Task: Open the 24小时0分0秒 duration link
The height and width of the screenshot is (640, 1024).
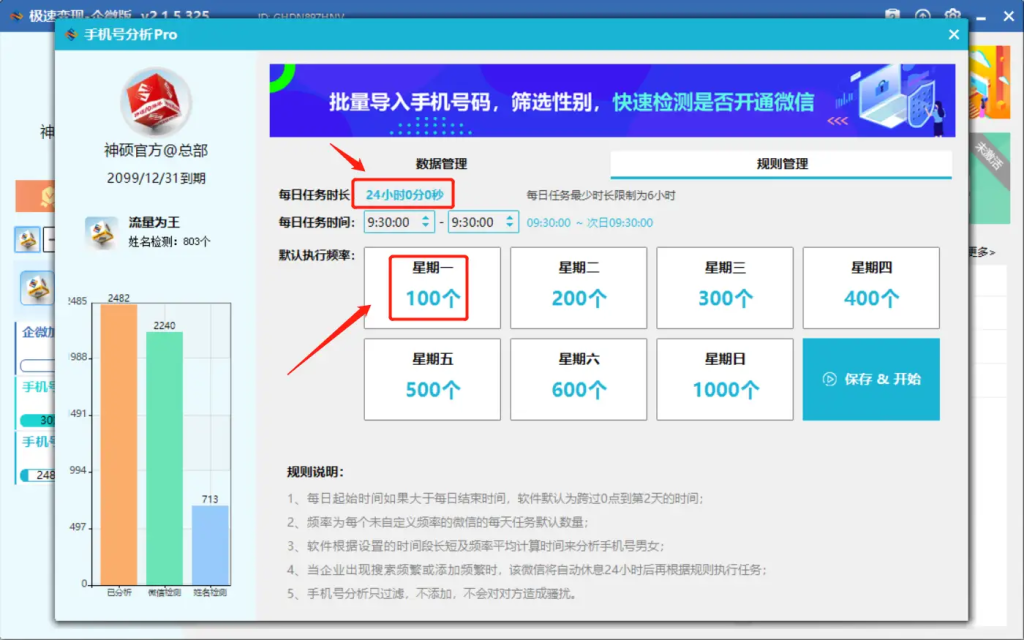Action: (406, 194)
